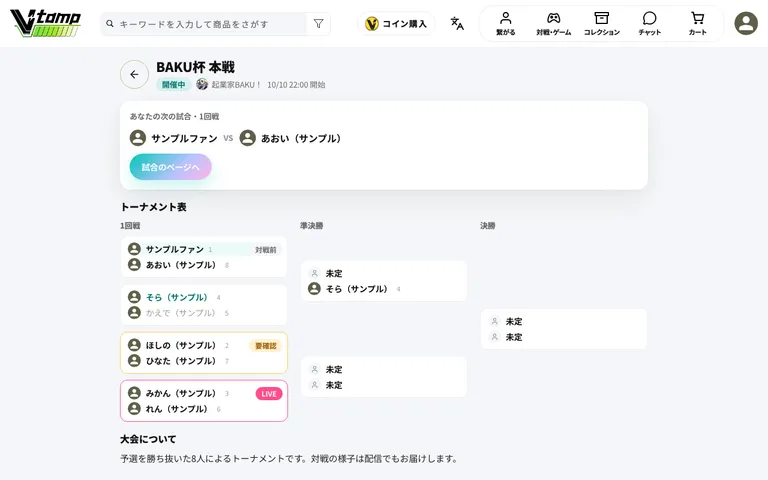Open the 対戦・ゲーム gamepad menu

click(x=553, y=24)
